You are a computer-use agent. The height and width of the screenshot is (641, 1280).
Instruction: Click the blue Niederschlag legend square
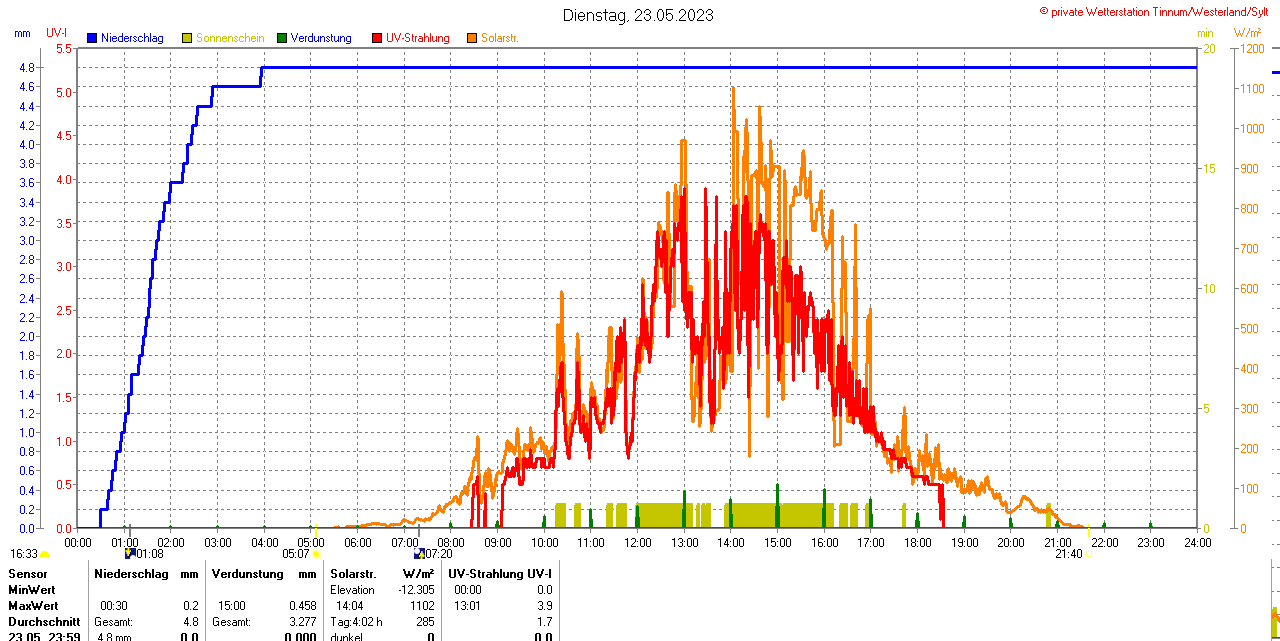pyautogui.click(x=93, y=38)
